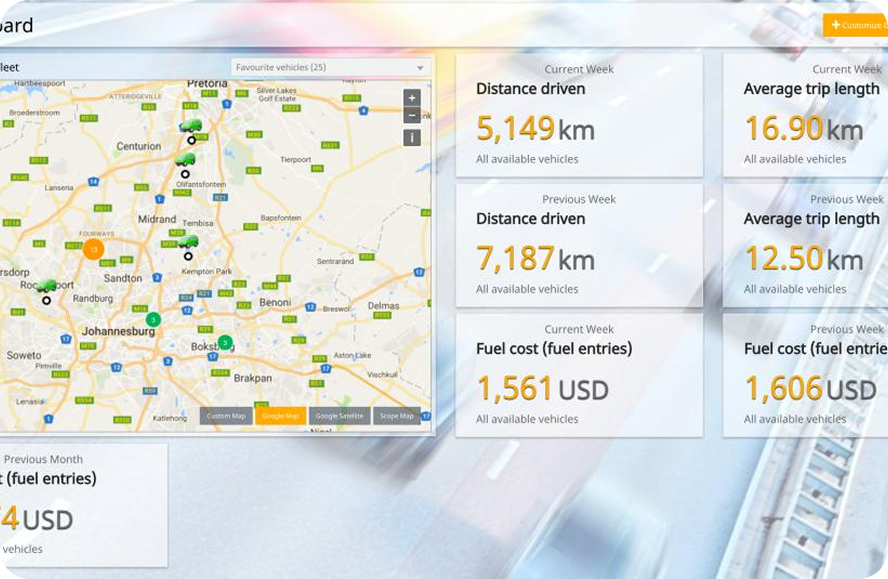This screenshot has width=888, height=579.
Task: Click the green vehicle near Olifantsfontein
Action: (x=185, y=160)
